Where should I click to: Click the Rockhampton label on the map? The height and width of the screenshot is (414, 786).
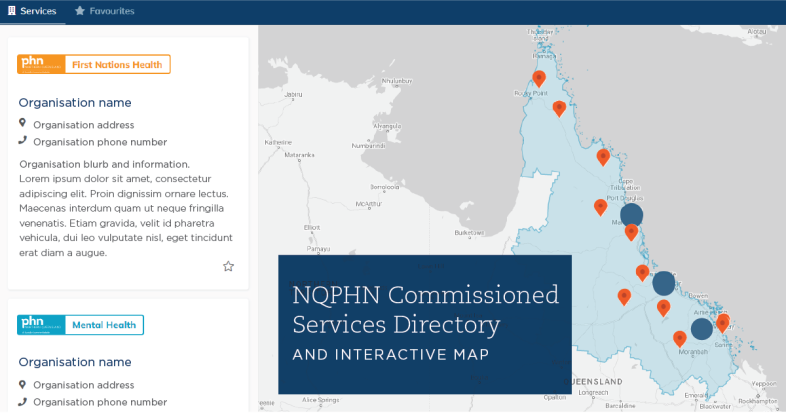click(758, 401)
